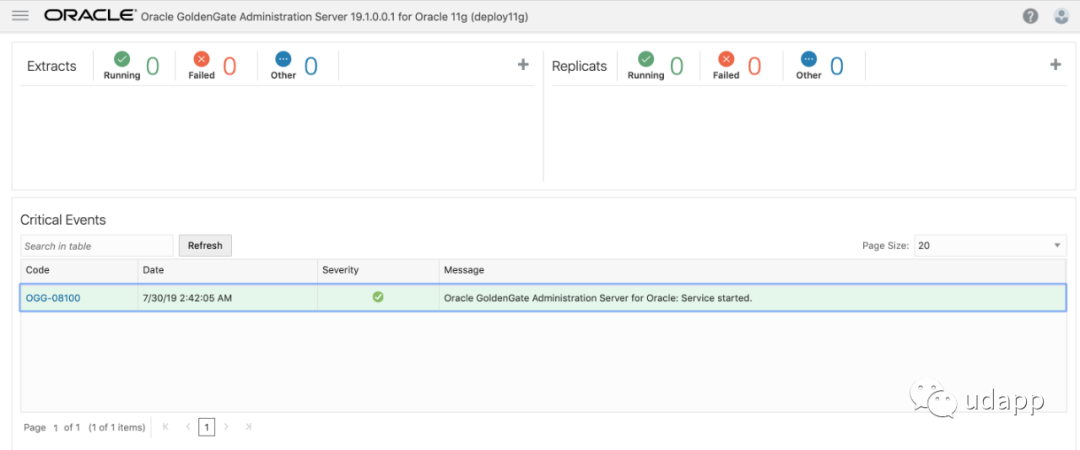1080x450 pixels.
Task: Open the OGG-08100 event code link
Action: (x=53, y=297)
